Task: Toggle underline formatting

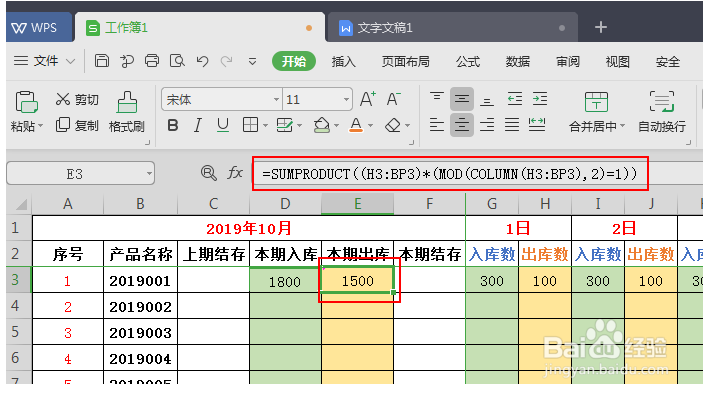Action: pyautogui.click(x=223, y=125)
